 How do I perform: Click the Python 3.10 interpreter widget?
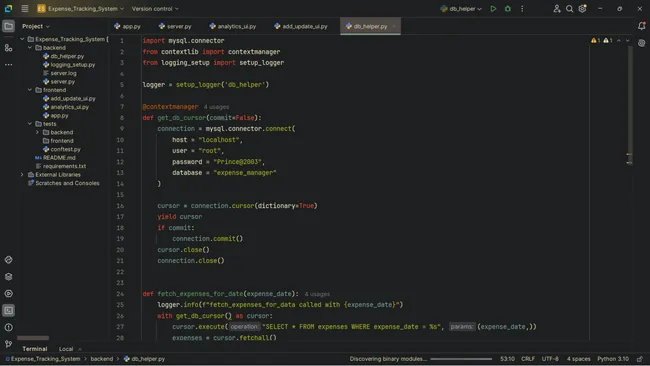613,359
